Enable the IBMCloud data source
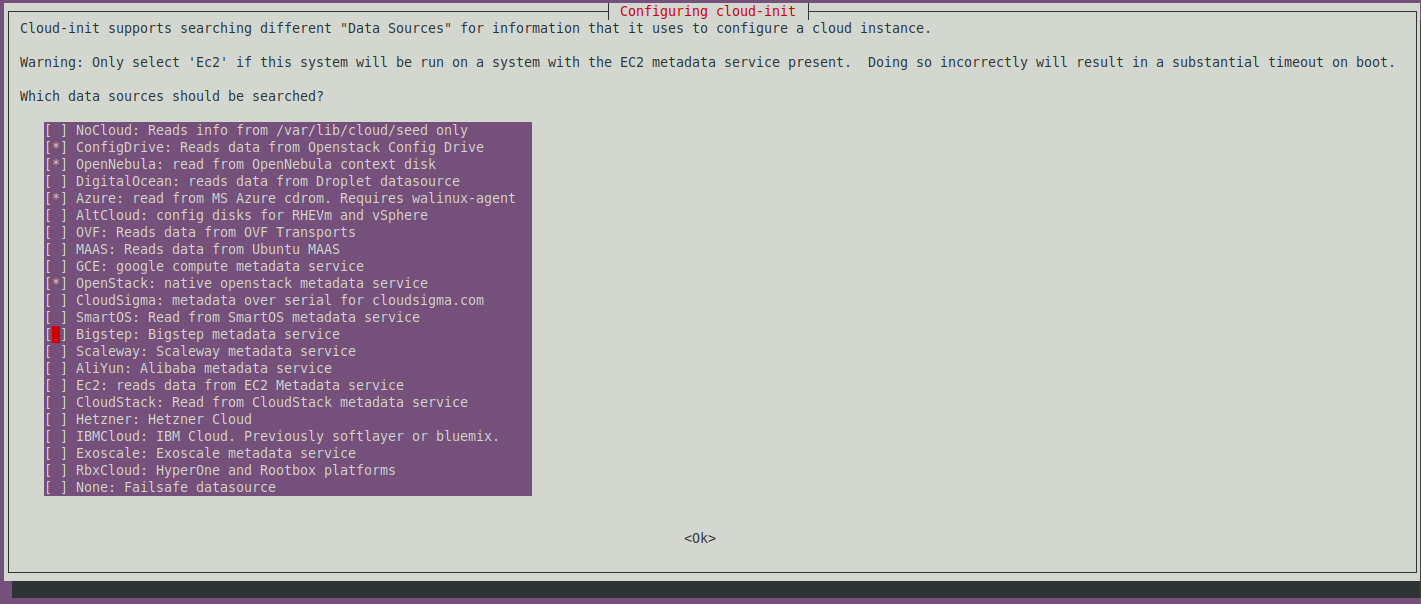Viewport: 1421px width, 604px height. click(56, 436)
